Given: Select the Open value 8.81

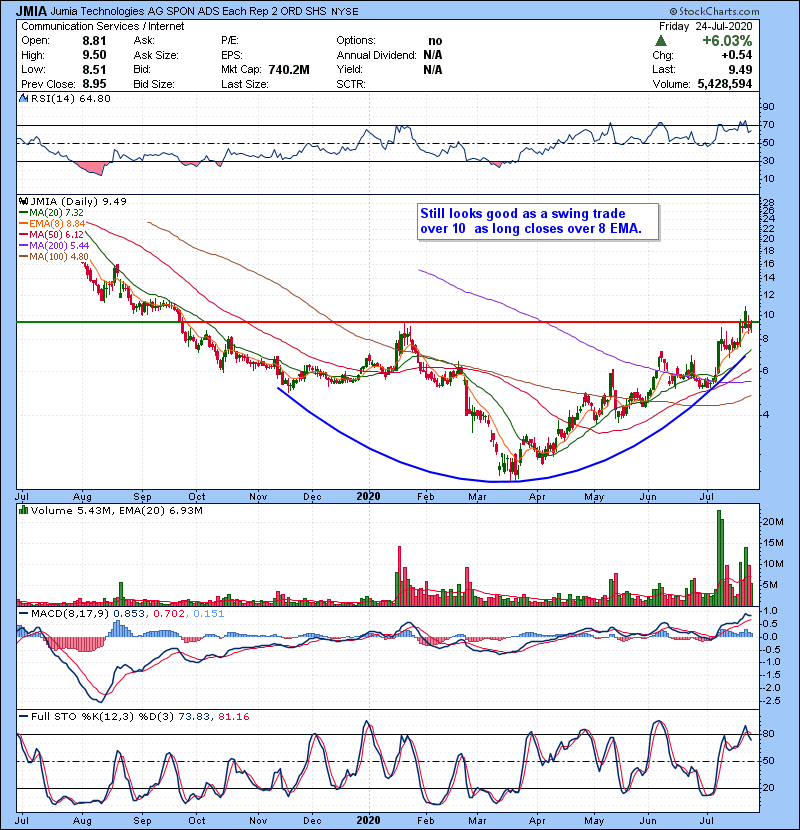Looking at the screenshot, I should (94, 41).
